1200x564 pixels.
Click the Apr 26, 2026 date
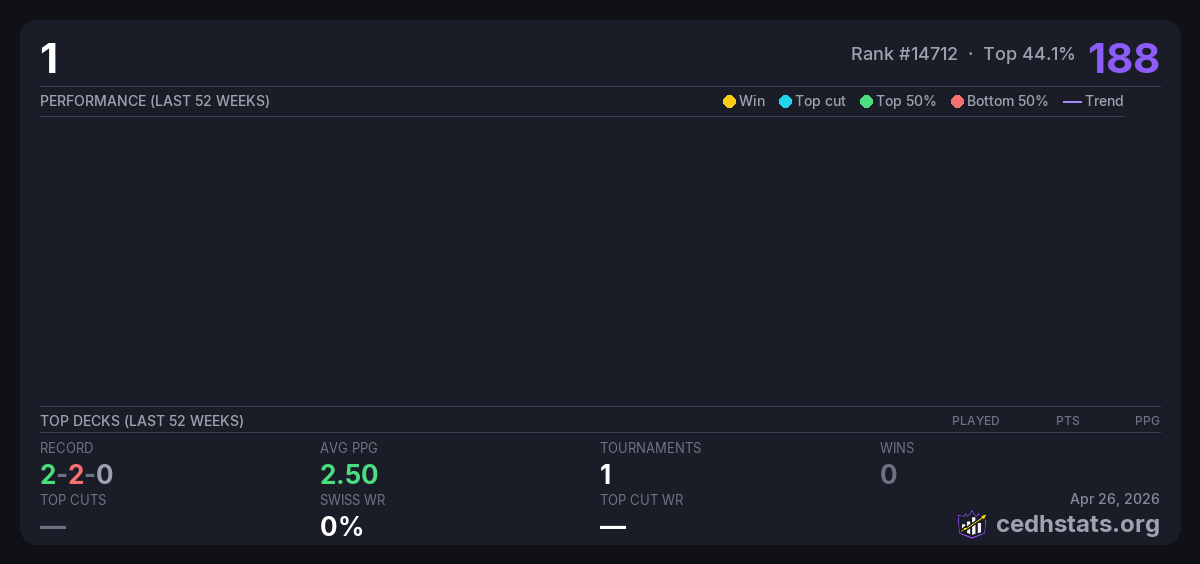(x=1114, y=499)
